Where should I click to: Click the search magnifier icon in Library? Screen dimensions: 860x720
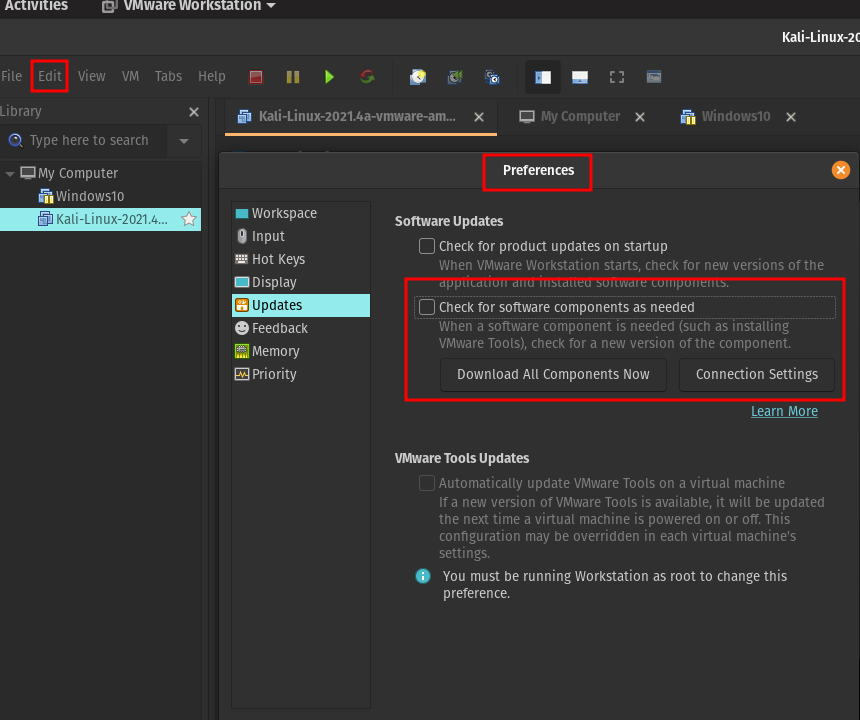(x=16, y=141)
